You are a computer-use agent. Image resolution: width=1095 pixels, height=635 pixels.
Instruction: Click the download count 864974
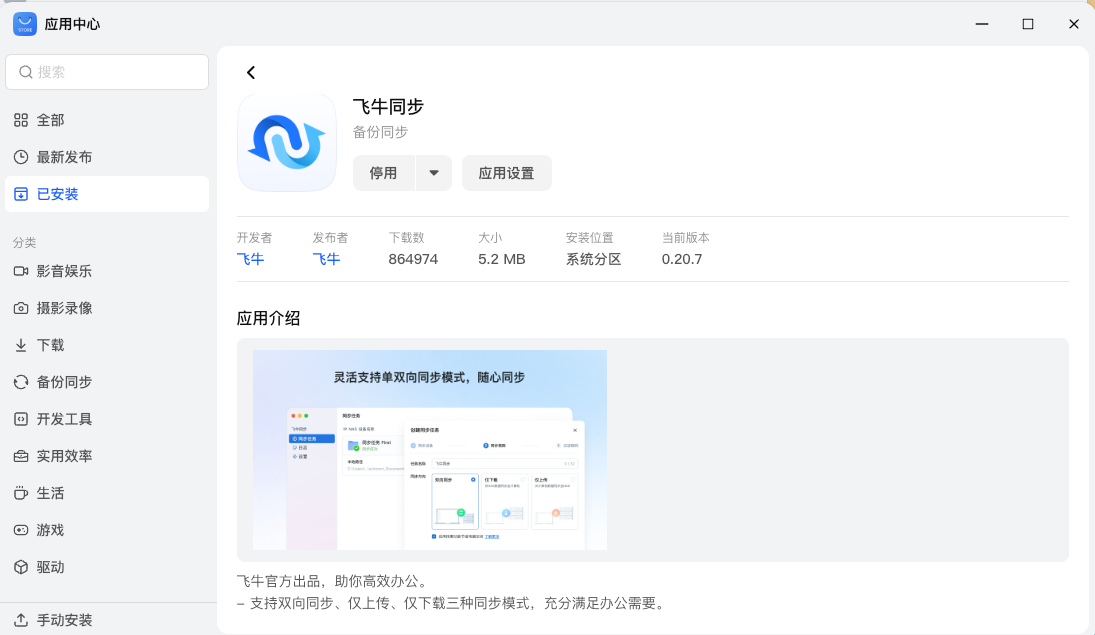pos(413,259)
